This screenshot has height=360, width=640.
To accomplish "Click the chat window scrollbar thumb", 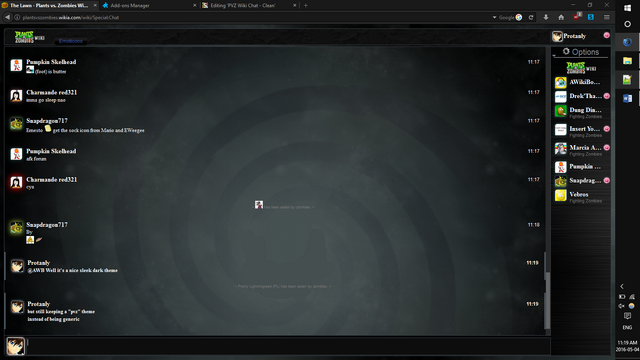I will pyautogui.click(x=547, y=300).
